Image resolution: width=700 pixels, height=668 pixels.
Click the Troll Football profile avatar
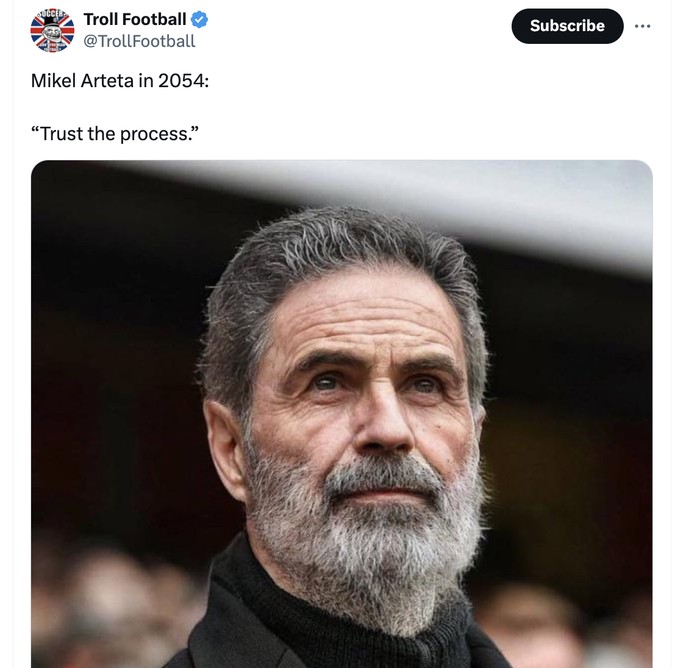point(52,30)
